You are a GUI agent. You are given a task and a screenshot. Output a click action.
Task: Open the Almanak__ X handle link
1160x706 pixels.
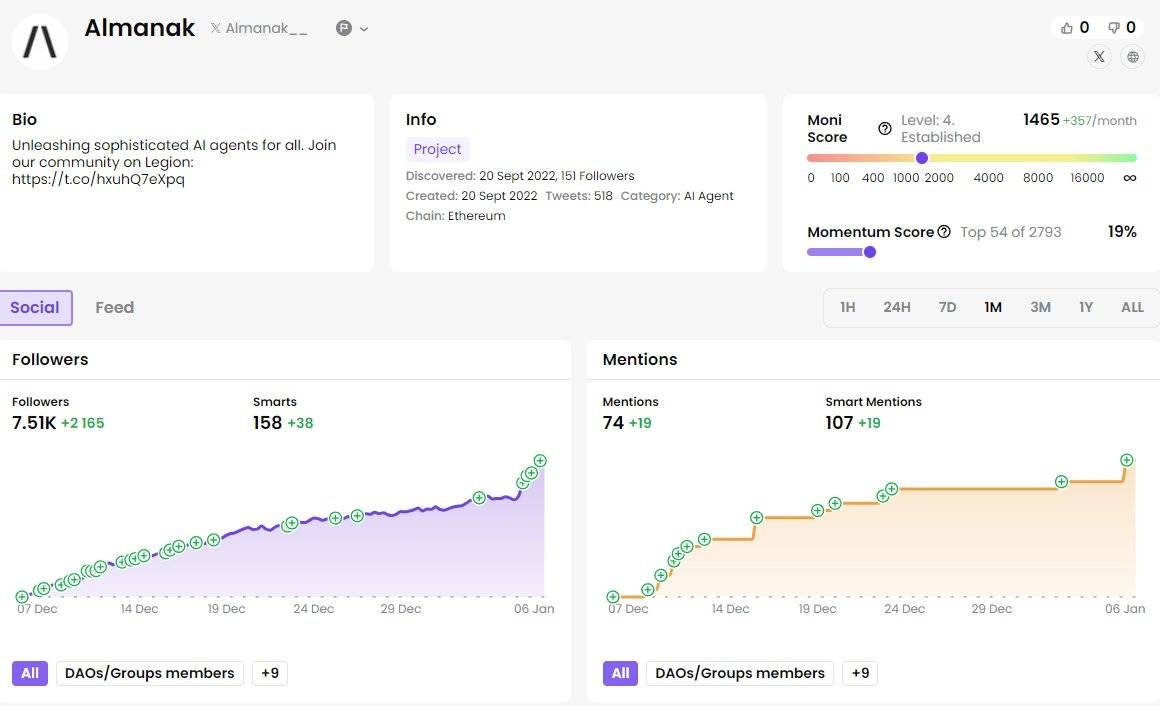[x=259, y=29]
